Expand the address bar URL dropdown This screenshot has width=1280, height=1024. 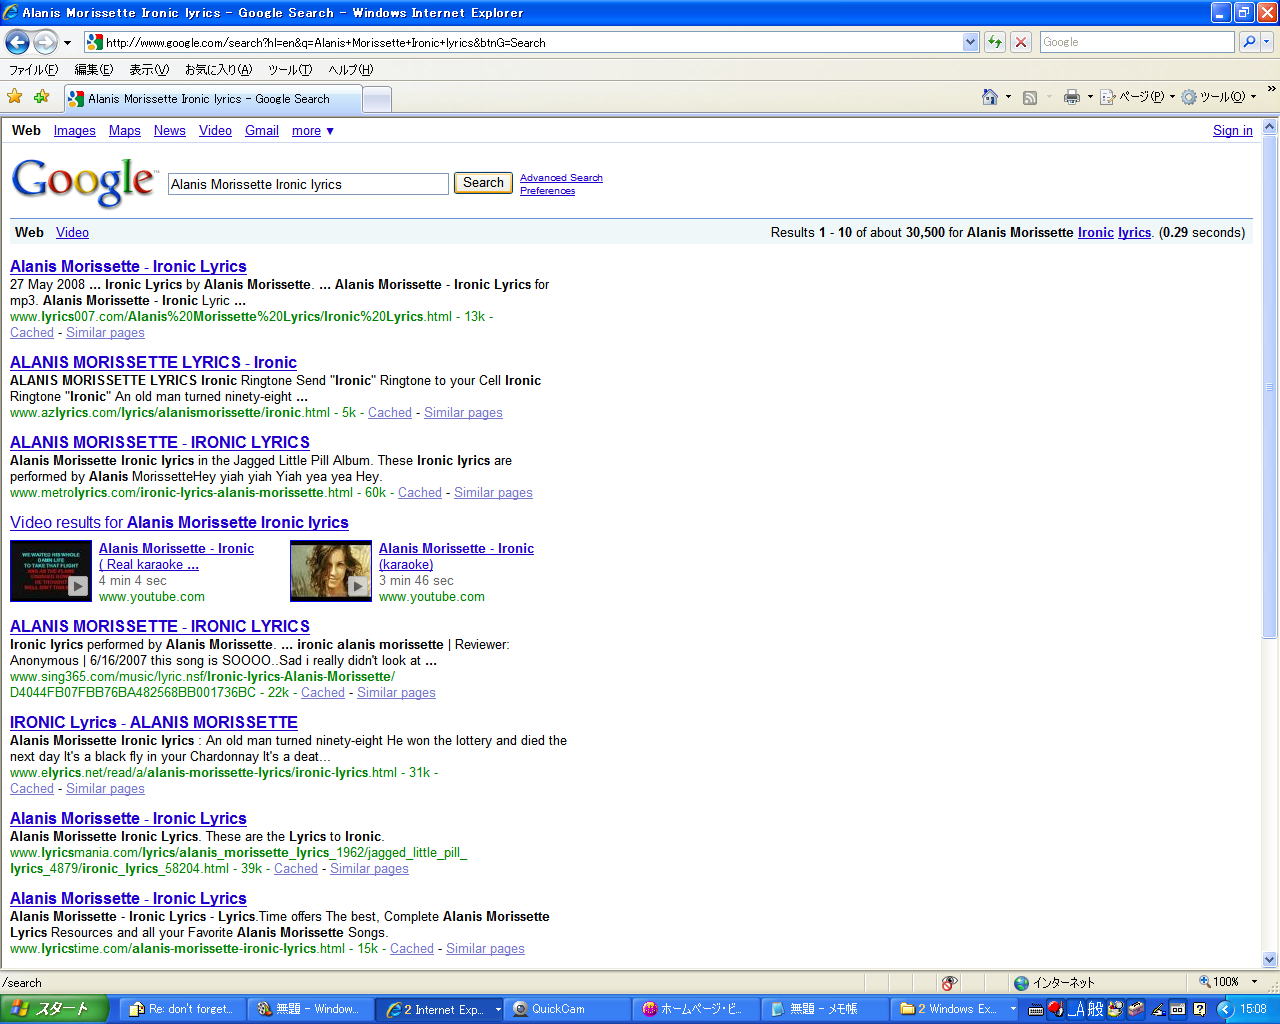[x=970, y=42]
